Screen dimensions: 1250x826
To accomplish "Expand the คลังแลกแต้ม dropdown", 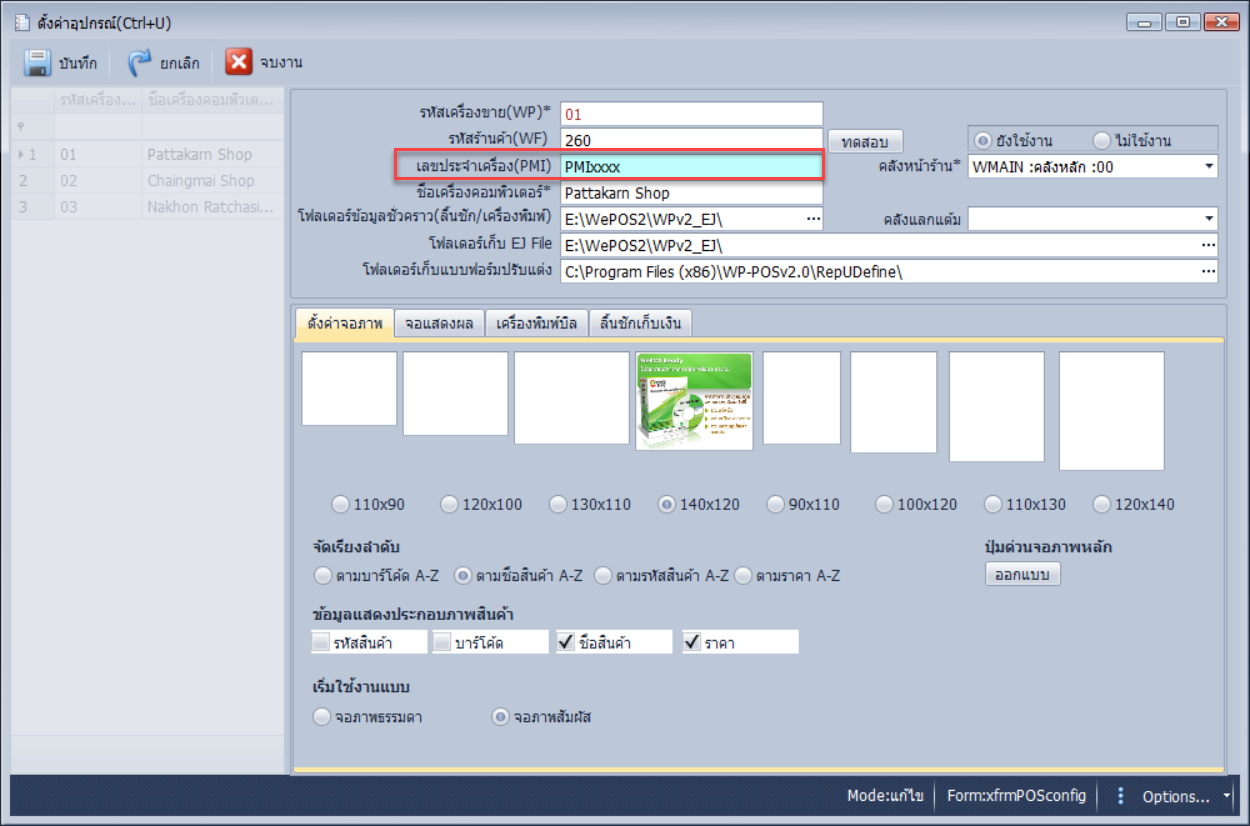I will pyautogui.click(x=1208, y=219).
